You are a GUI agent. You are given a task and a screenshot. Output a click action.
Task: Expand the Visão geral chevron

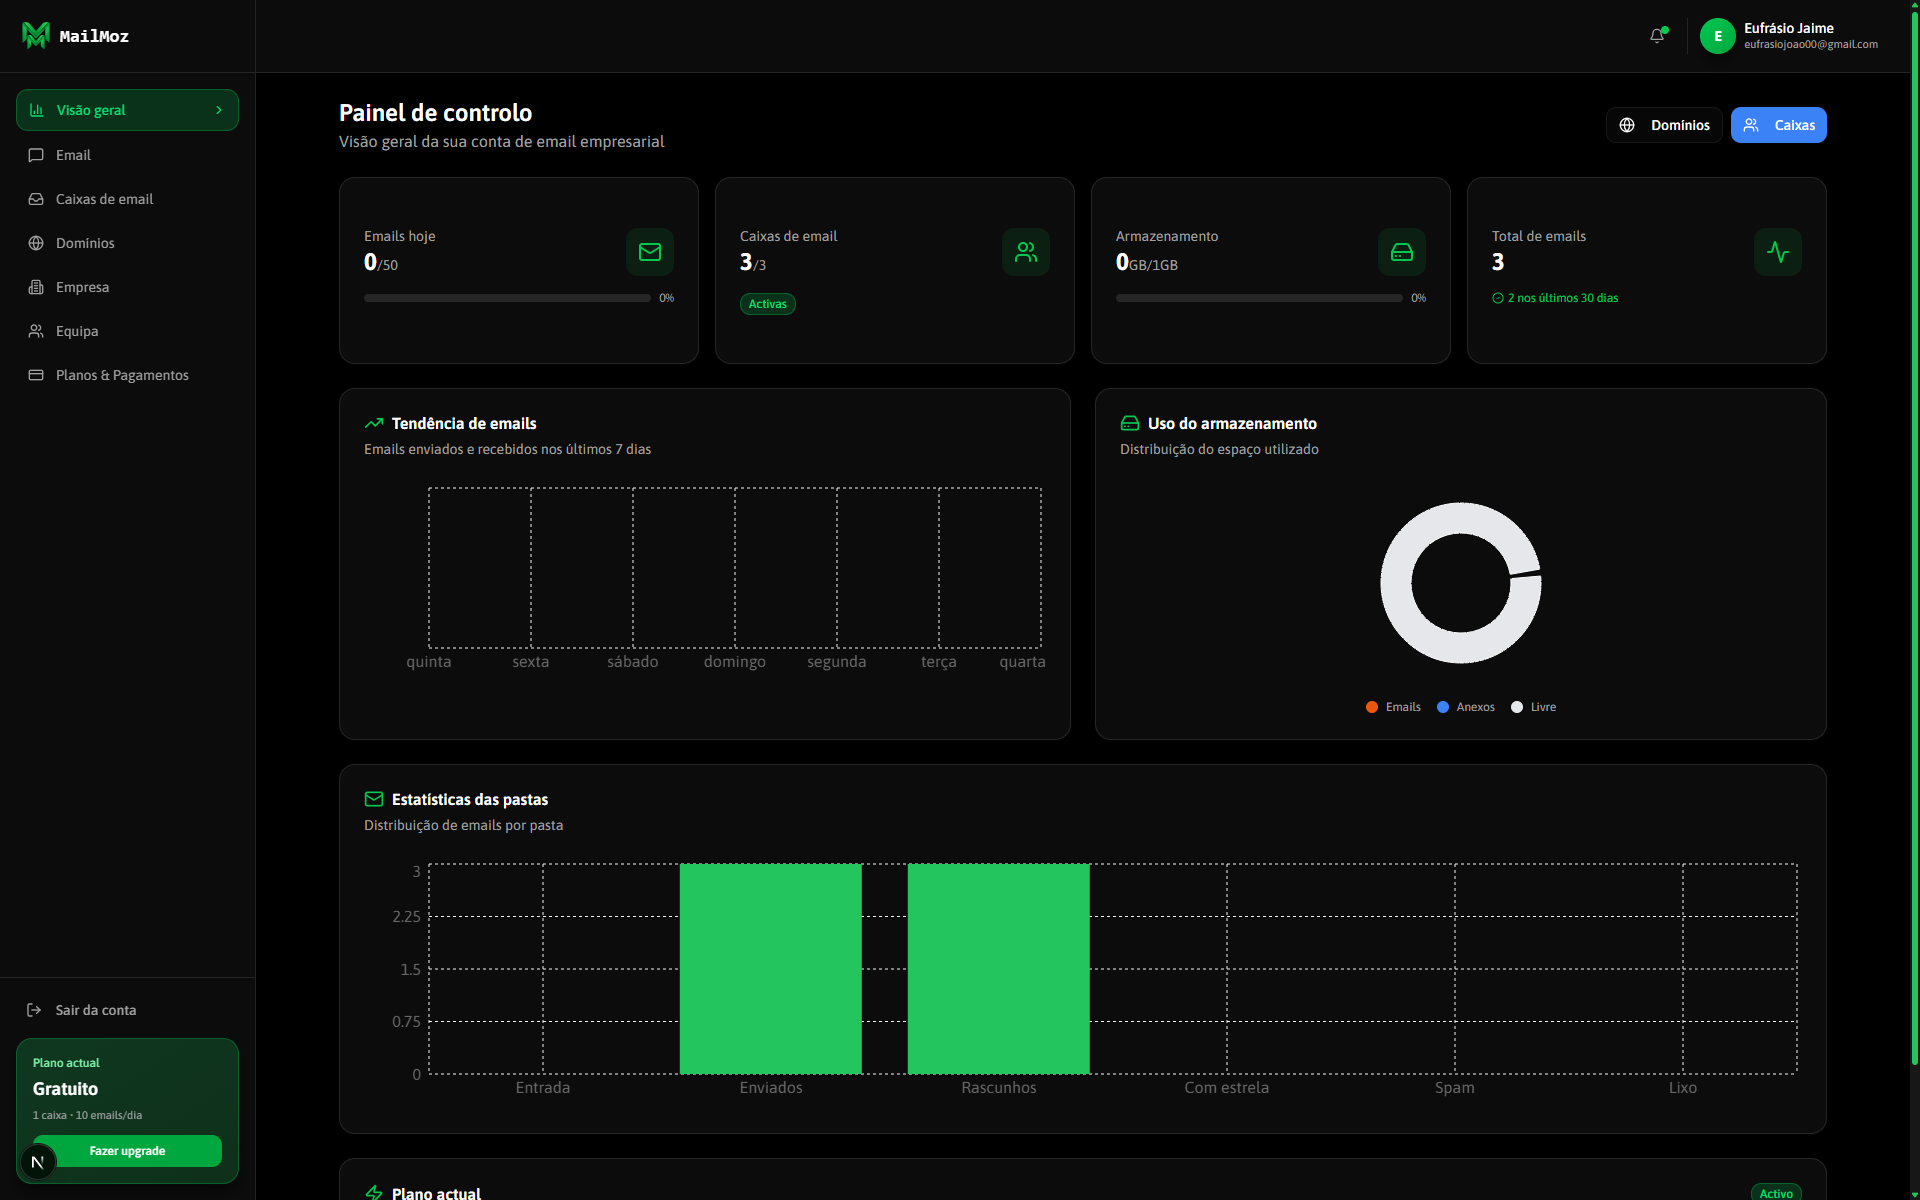point(219,110)
